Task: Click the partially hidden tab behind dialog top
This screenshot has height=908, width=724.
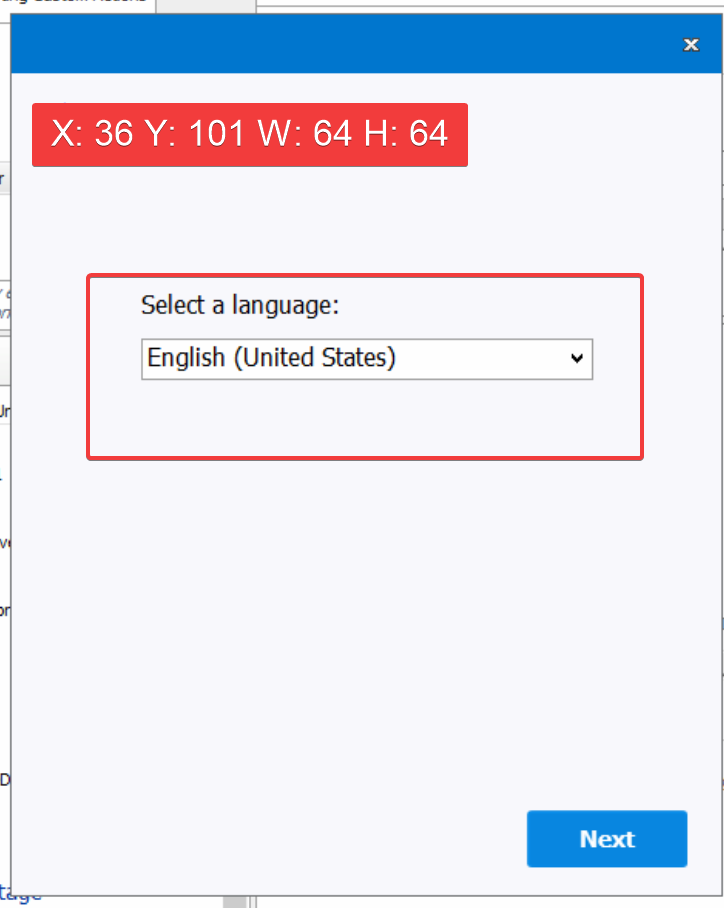Action: click(x=80, y=5)
